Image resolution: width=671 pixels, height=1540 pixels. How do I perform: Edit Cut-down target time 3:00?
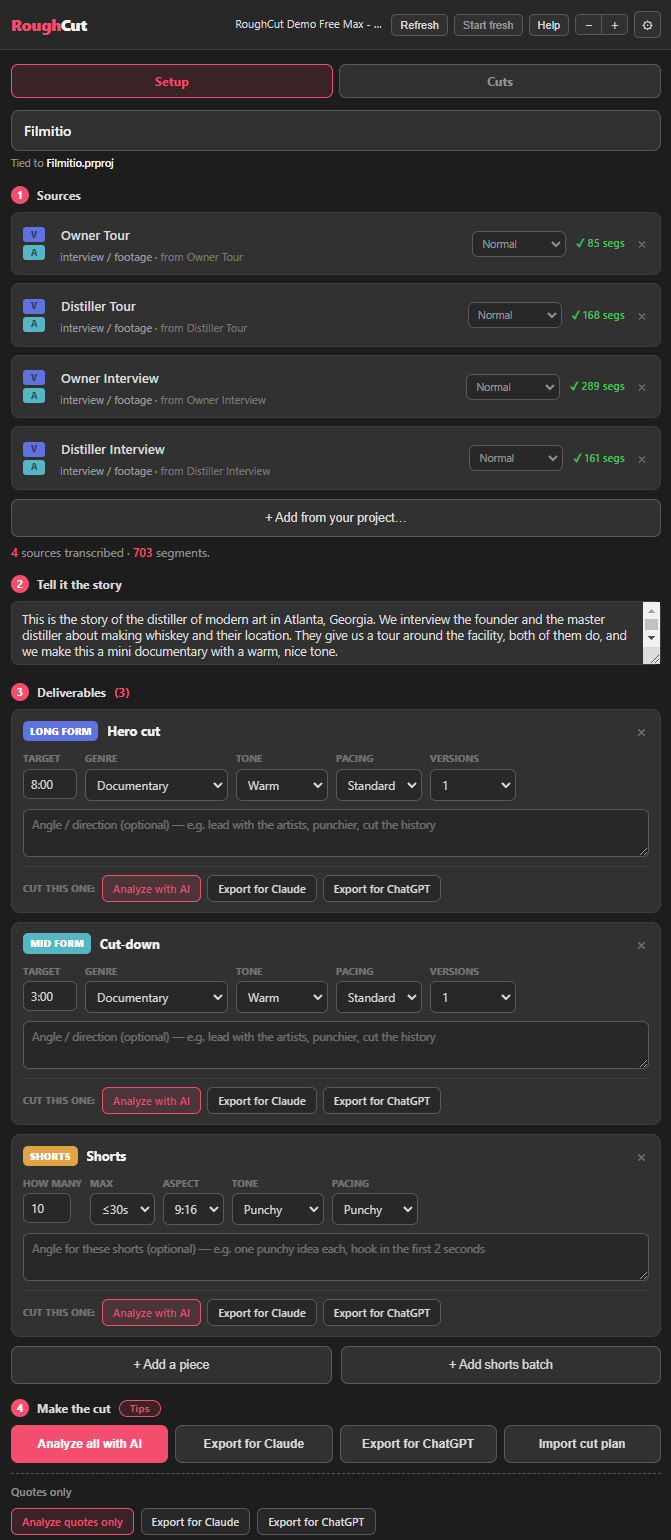[x=50, y=997]
